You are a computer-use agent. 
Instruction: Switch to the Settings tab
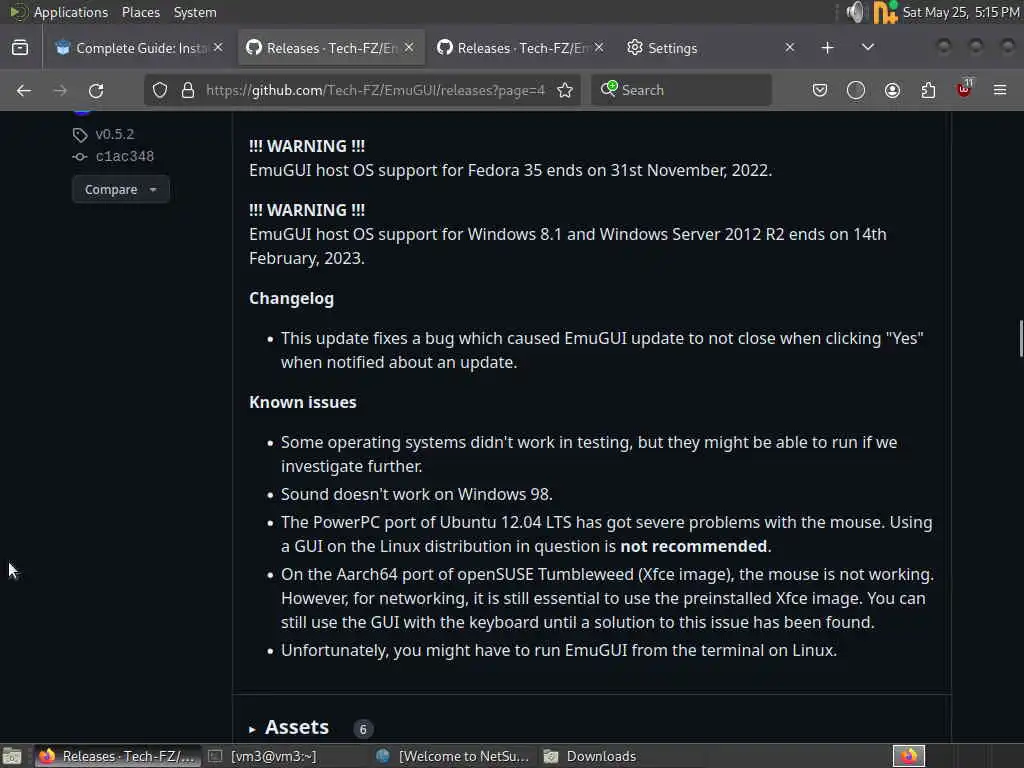[712, 48]
